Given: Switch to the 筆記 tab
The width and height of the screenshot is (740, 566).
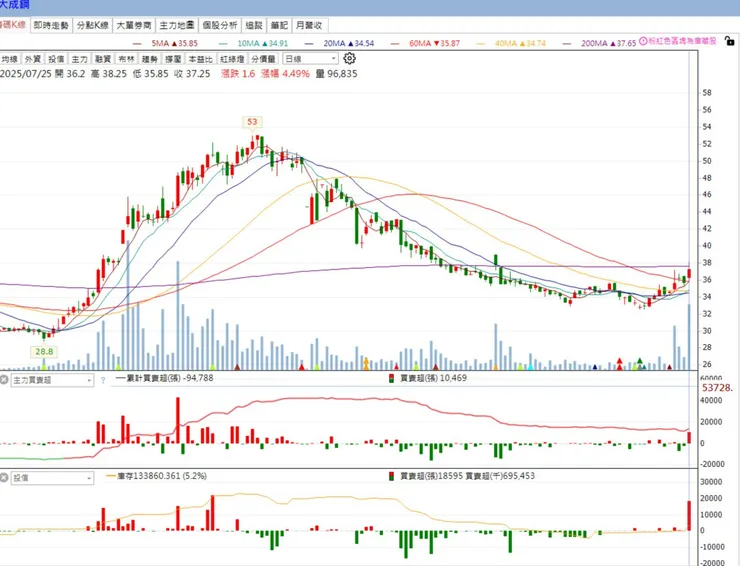Looking at the screenshot, I should [x=279, y=25].
